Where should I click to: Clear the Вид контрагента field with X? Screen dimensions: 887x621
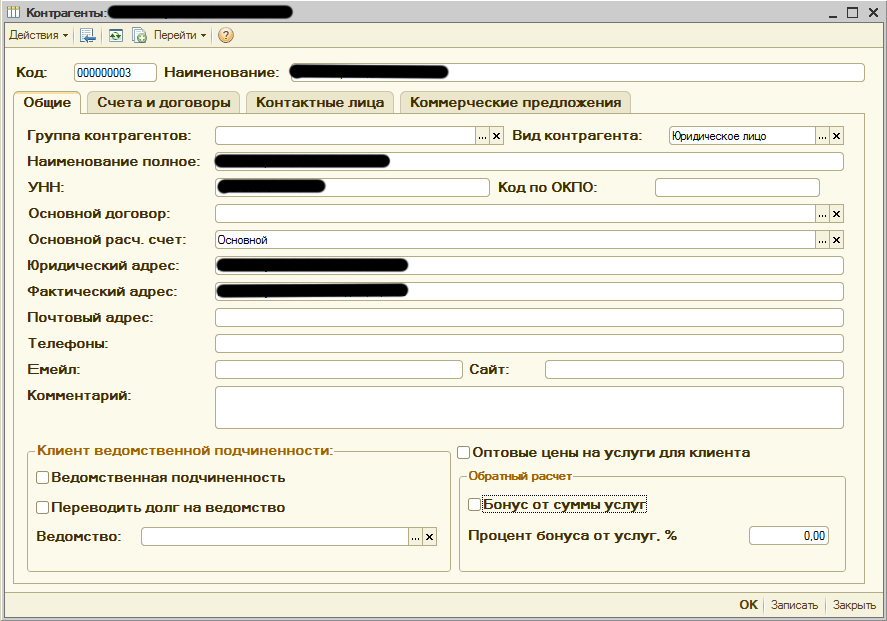[837, 136]
